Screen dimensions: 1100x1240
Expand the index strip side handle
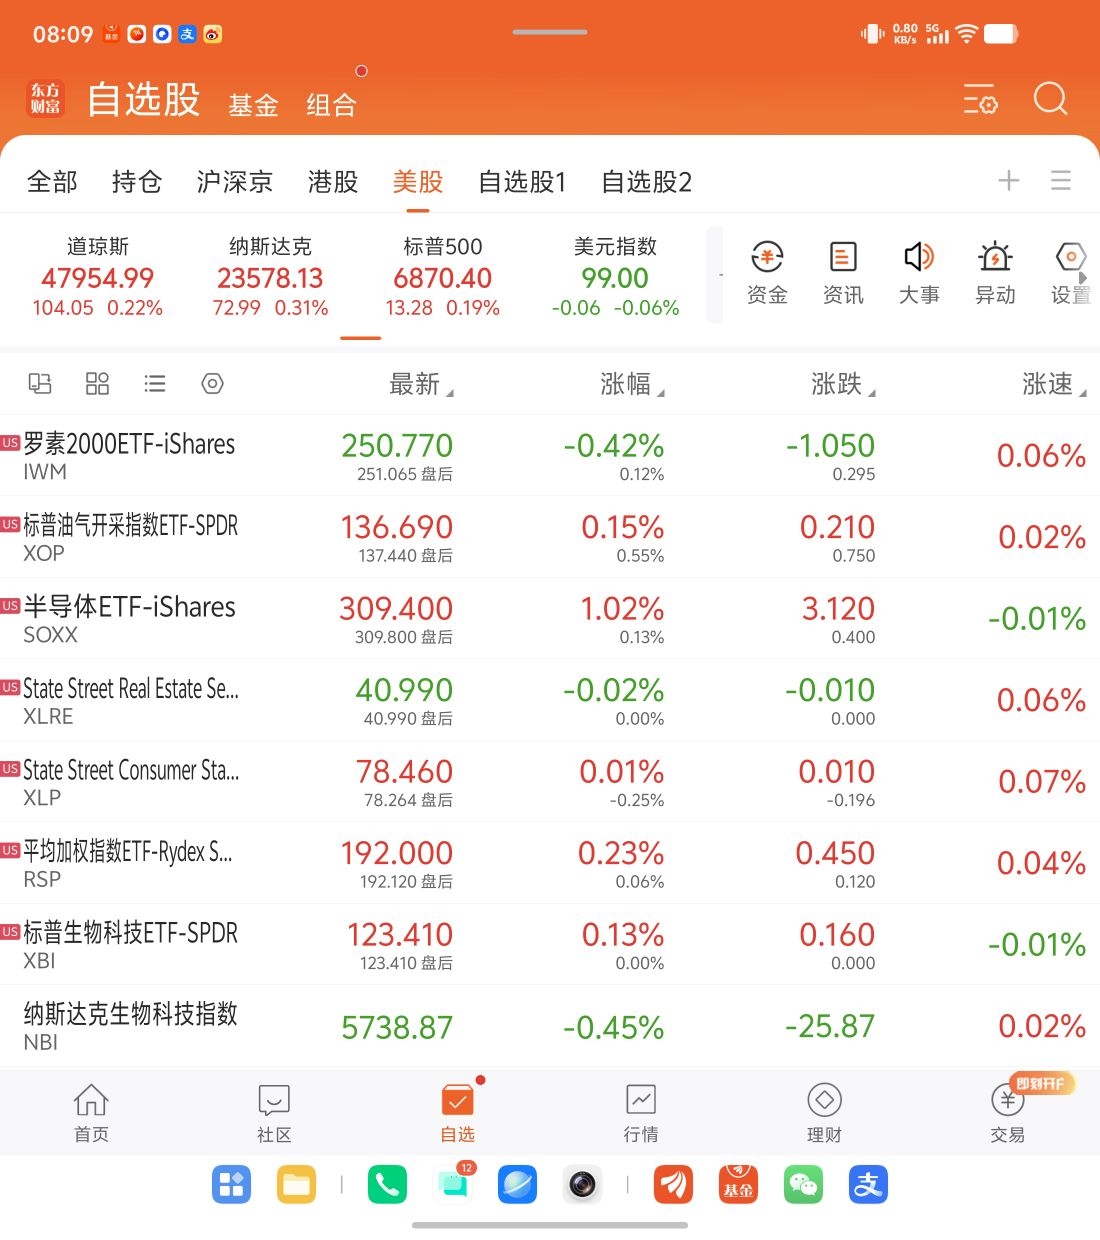(x=714, y=275)
